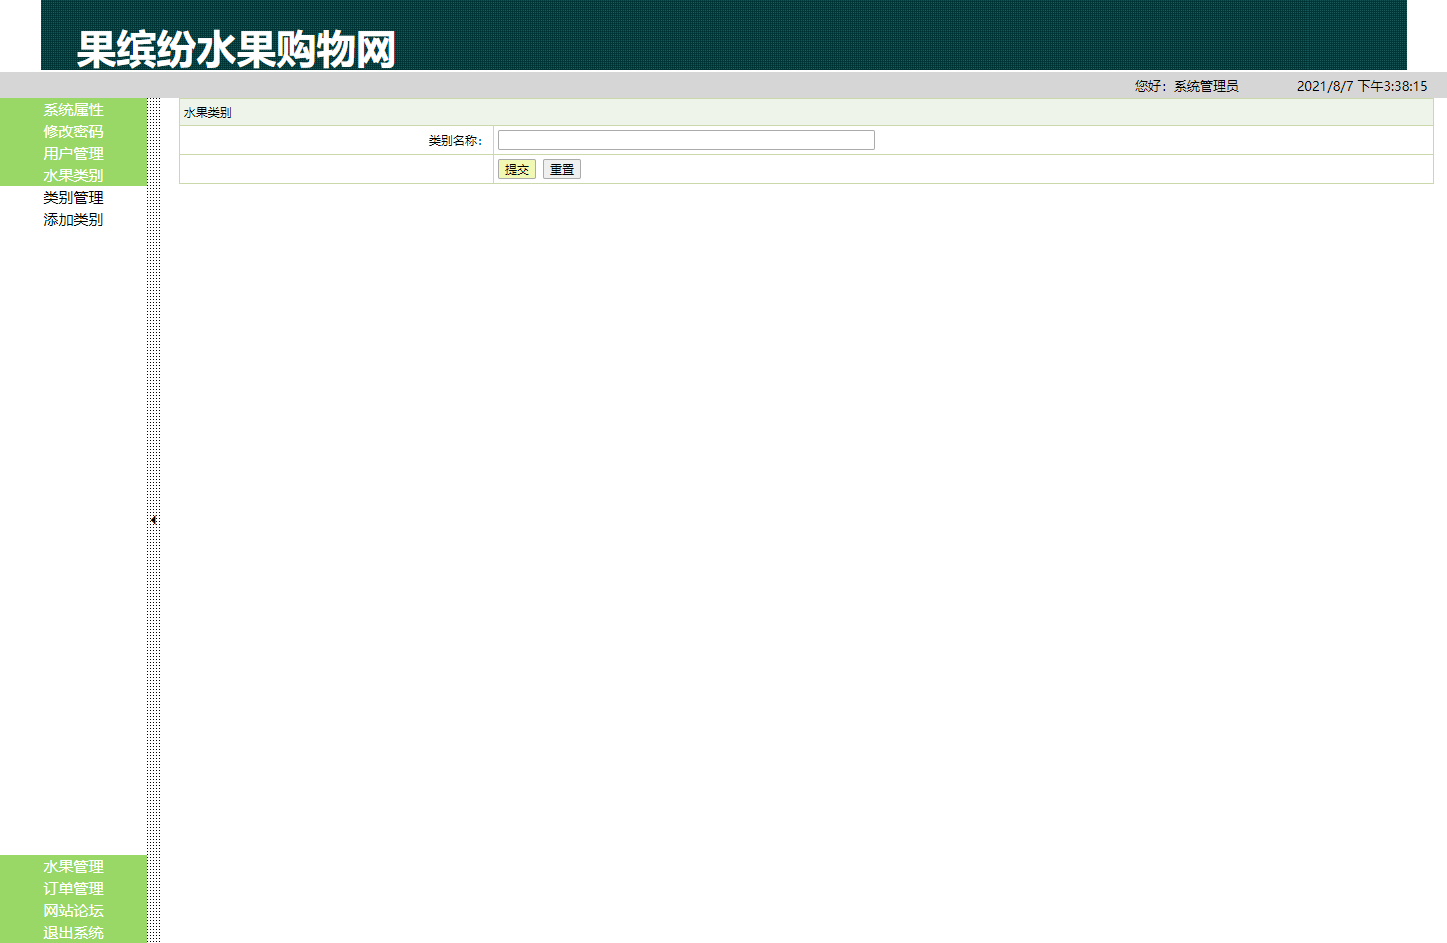Click the 水果类别 sidebar entry
This screenshot has width=1447, height=943.
72,176
